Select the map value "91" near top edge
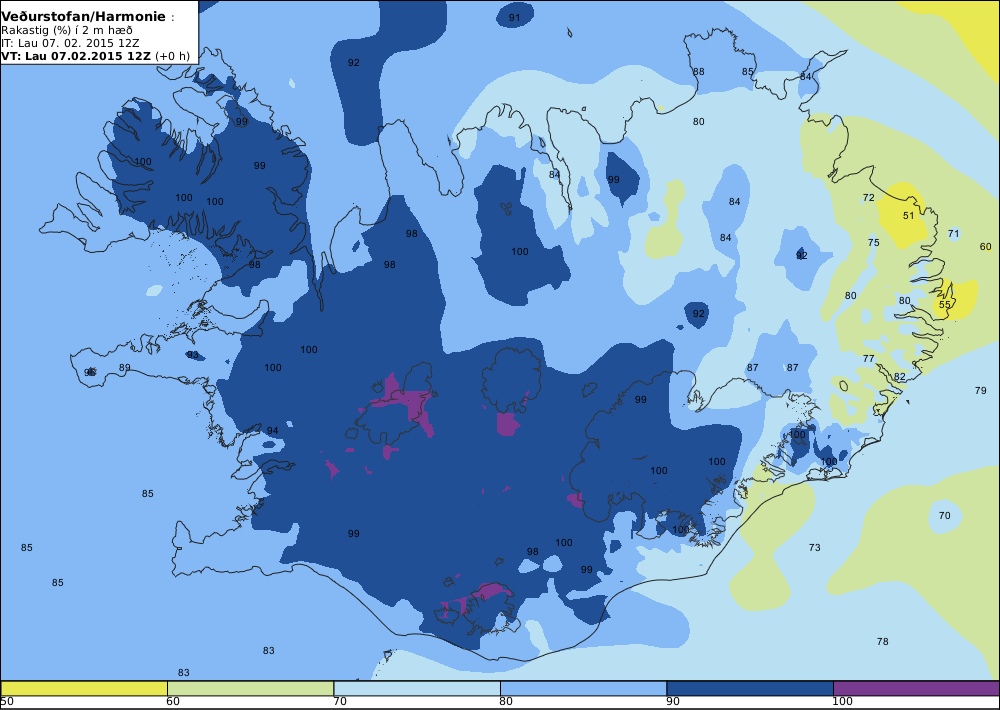This screenshot has height=710, width=1000. 514,18
